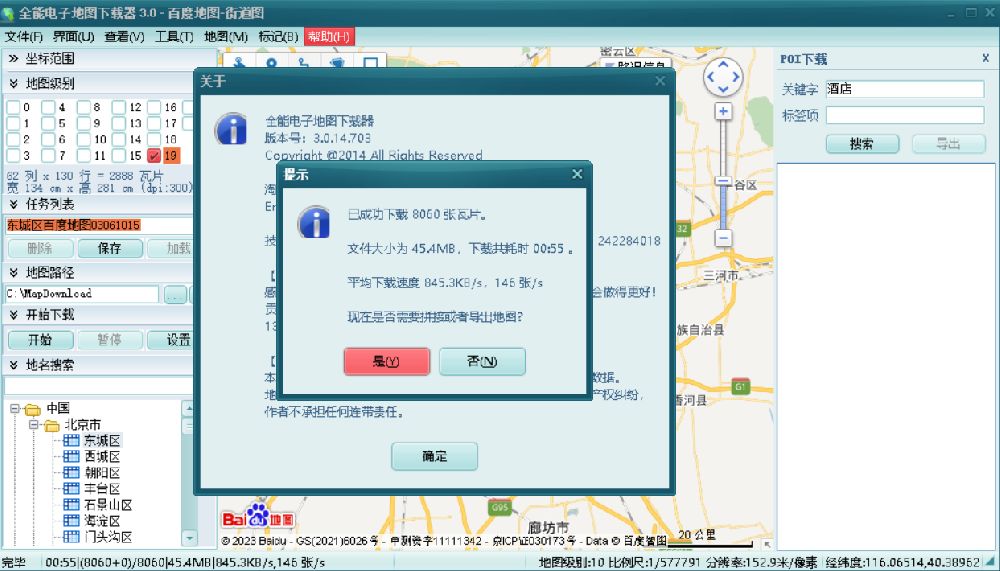
Task: Open the 查看(V) menu
Action: (124, 36)
